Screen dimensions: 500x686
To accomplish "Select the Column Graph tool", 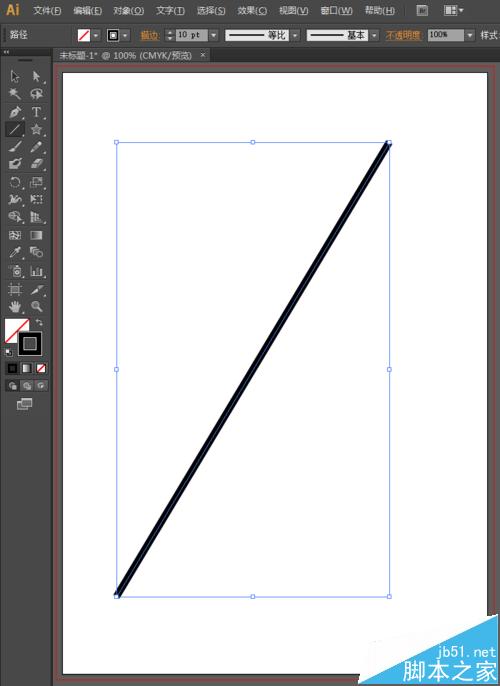I will 36,271.
